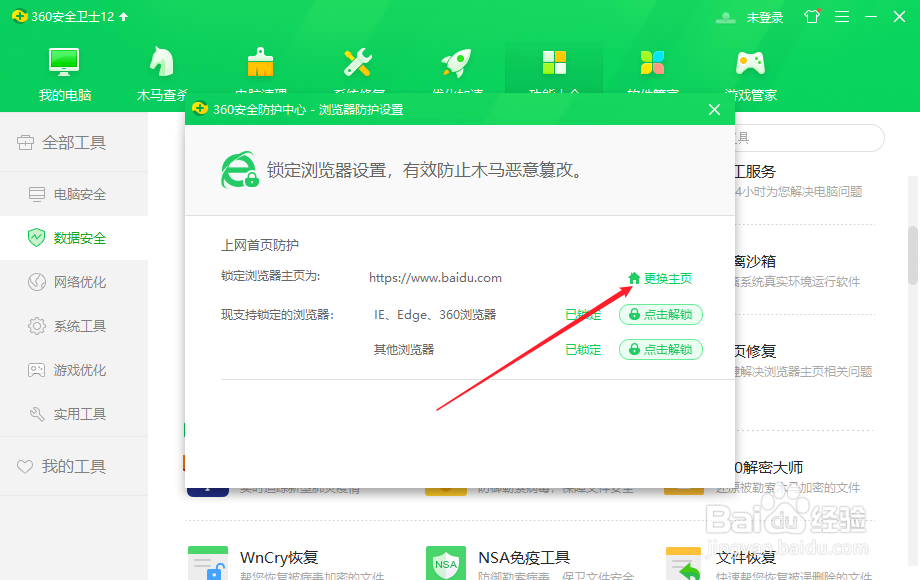Open the cleanup broom icon tab

pyautogui.click(x=261, y=63)
